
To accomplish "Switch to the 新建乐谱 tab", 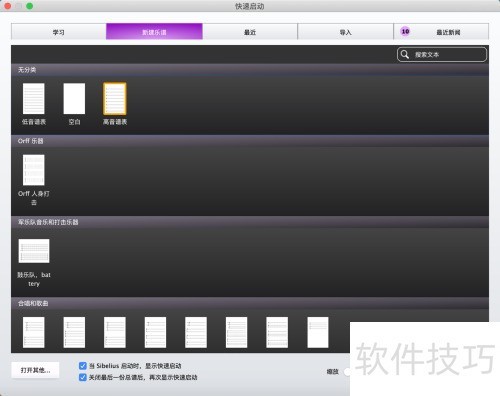I will tap(154, 32).
